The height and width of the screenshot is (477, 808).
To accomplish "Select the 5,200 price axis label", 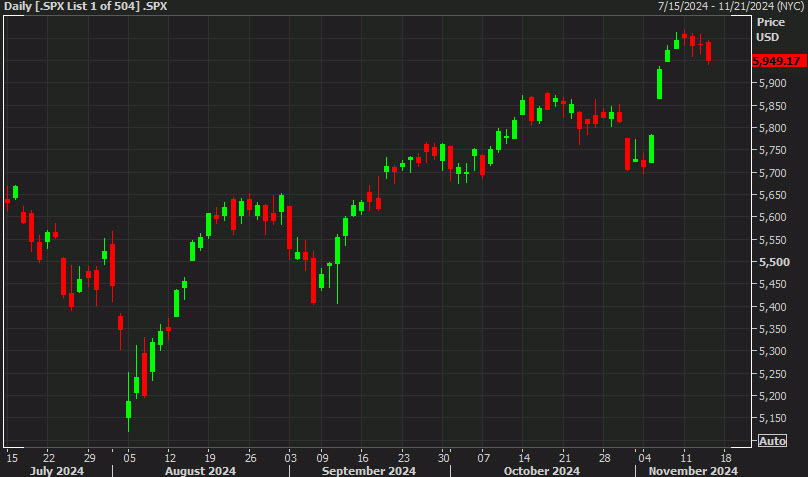I will pos(772,396).
